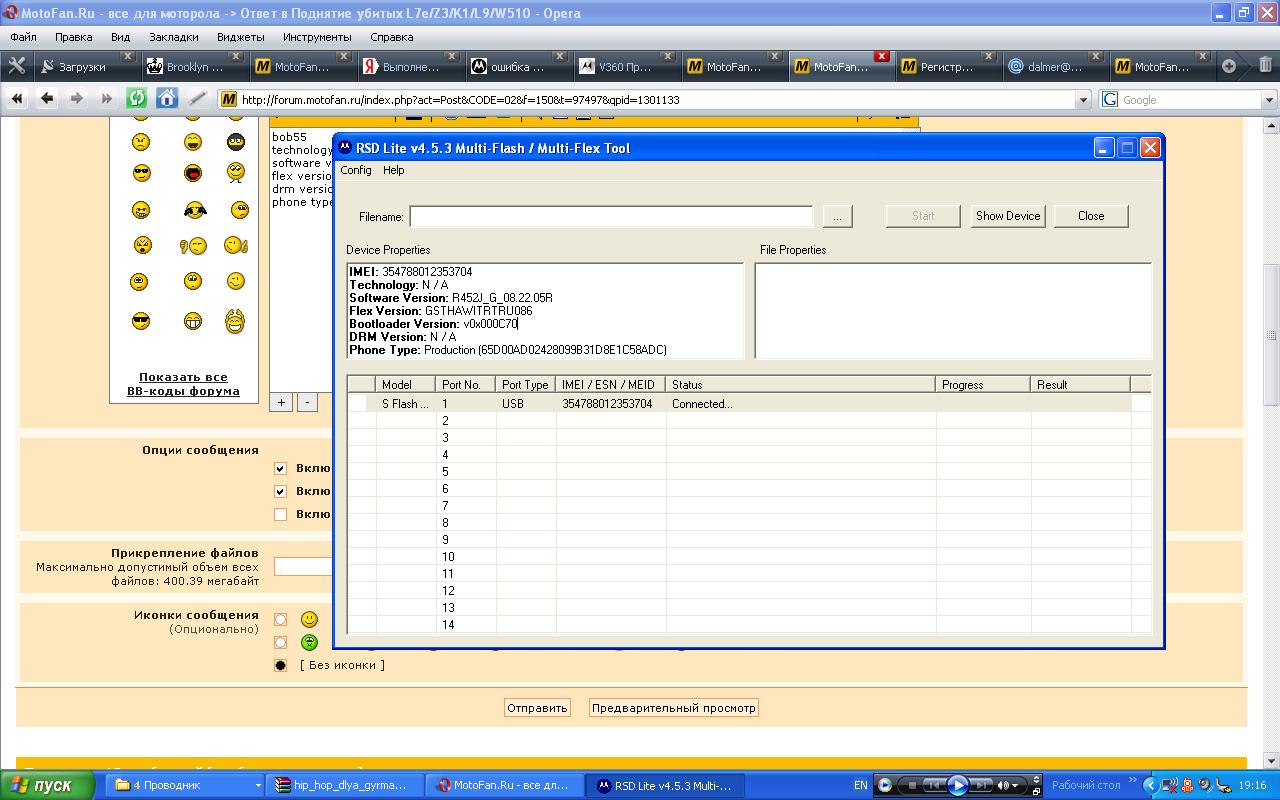The height and width of the screenshot is (800, 1280).
Task: Open the home page via house icon
Action: click(167, 98)
